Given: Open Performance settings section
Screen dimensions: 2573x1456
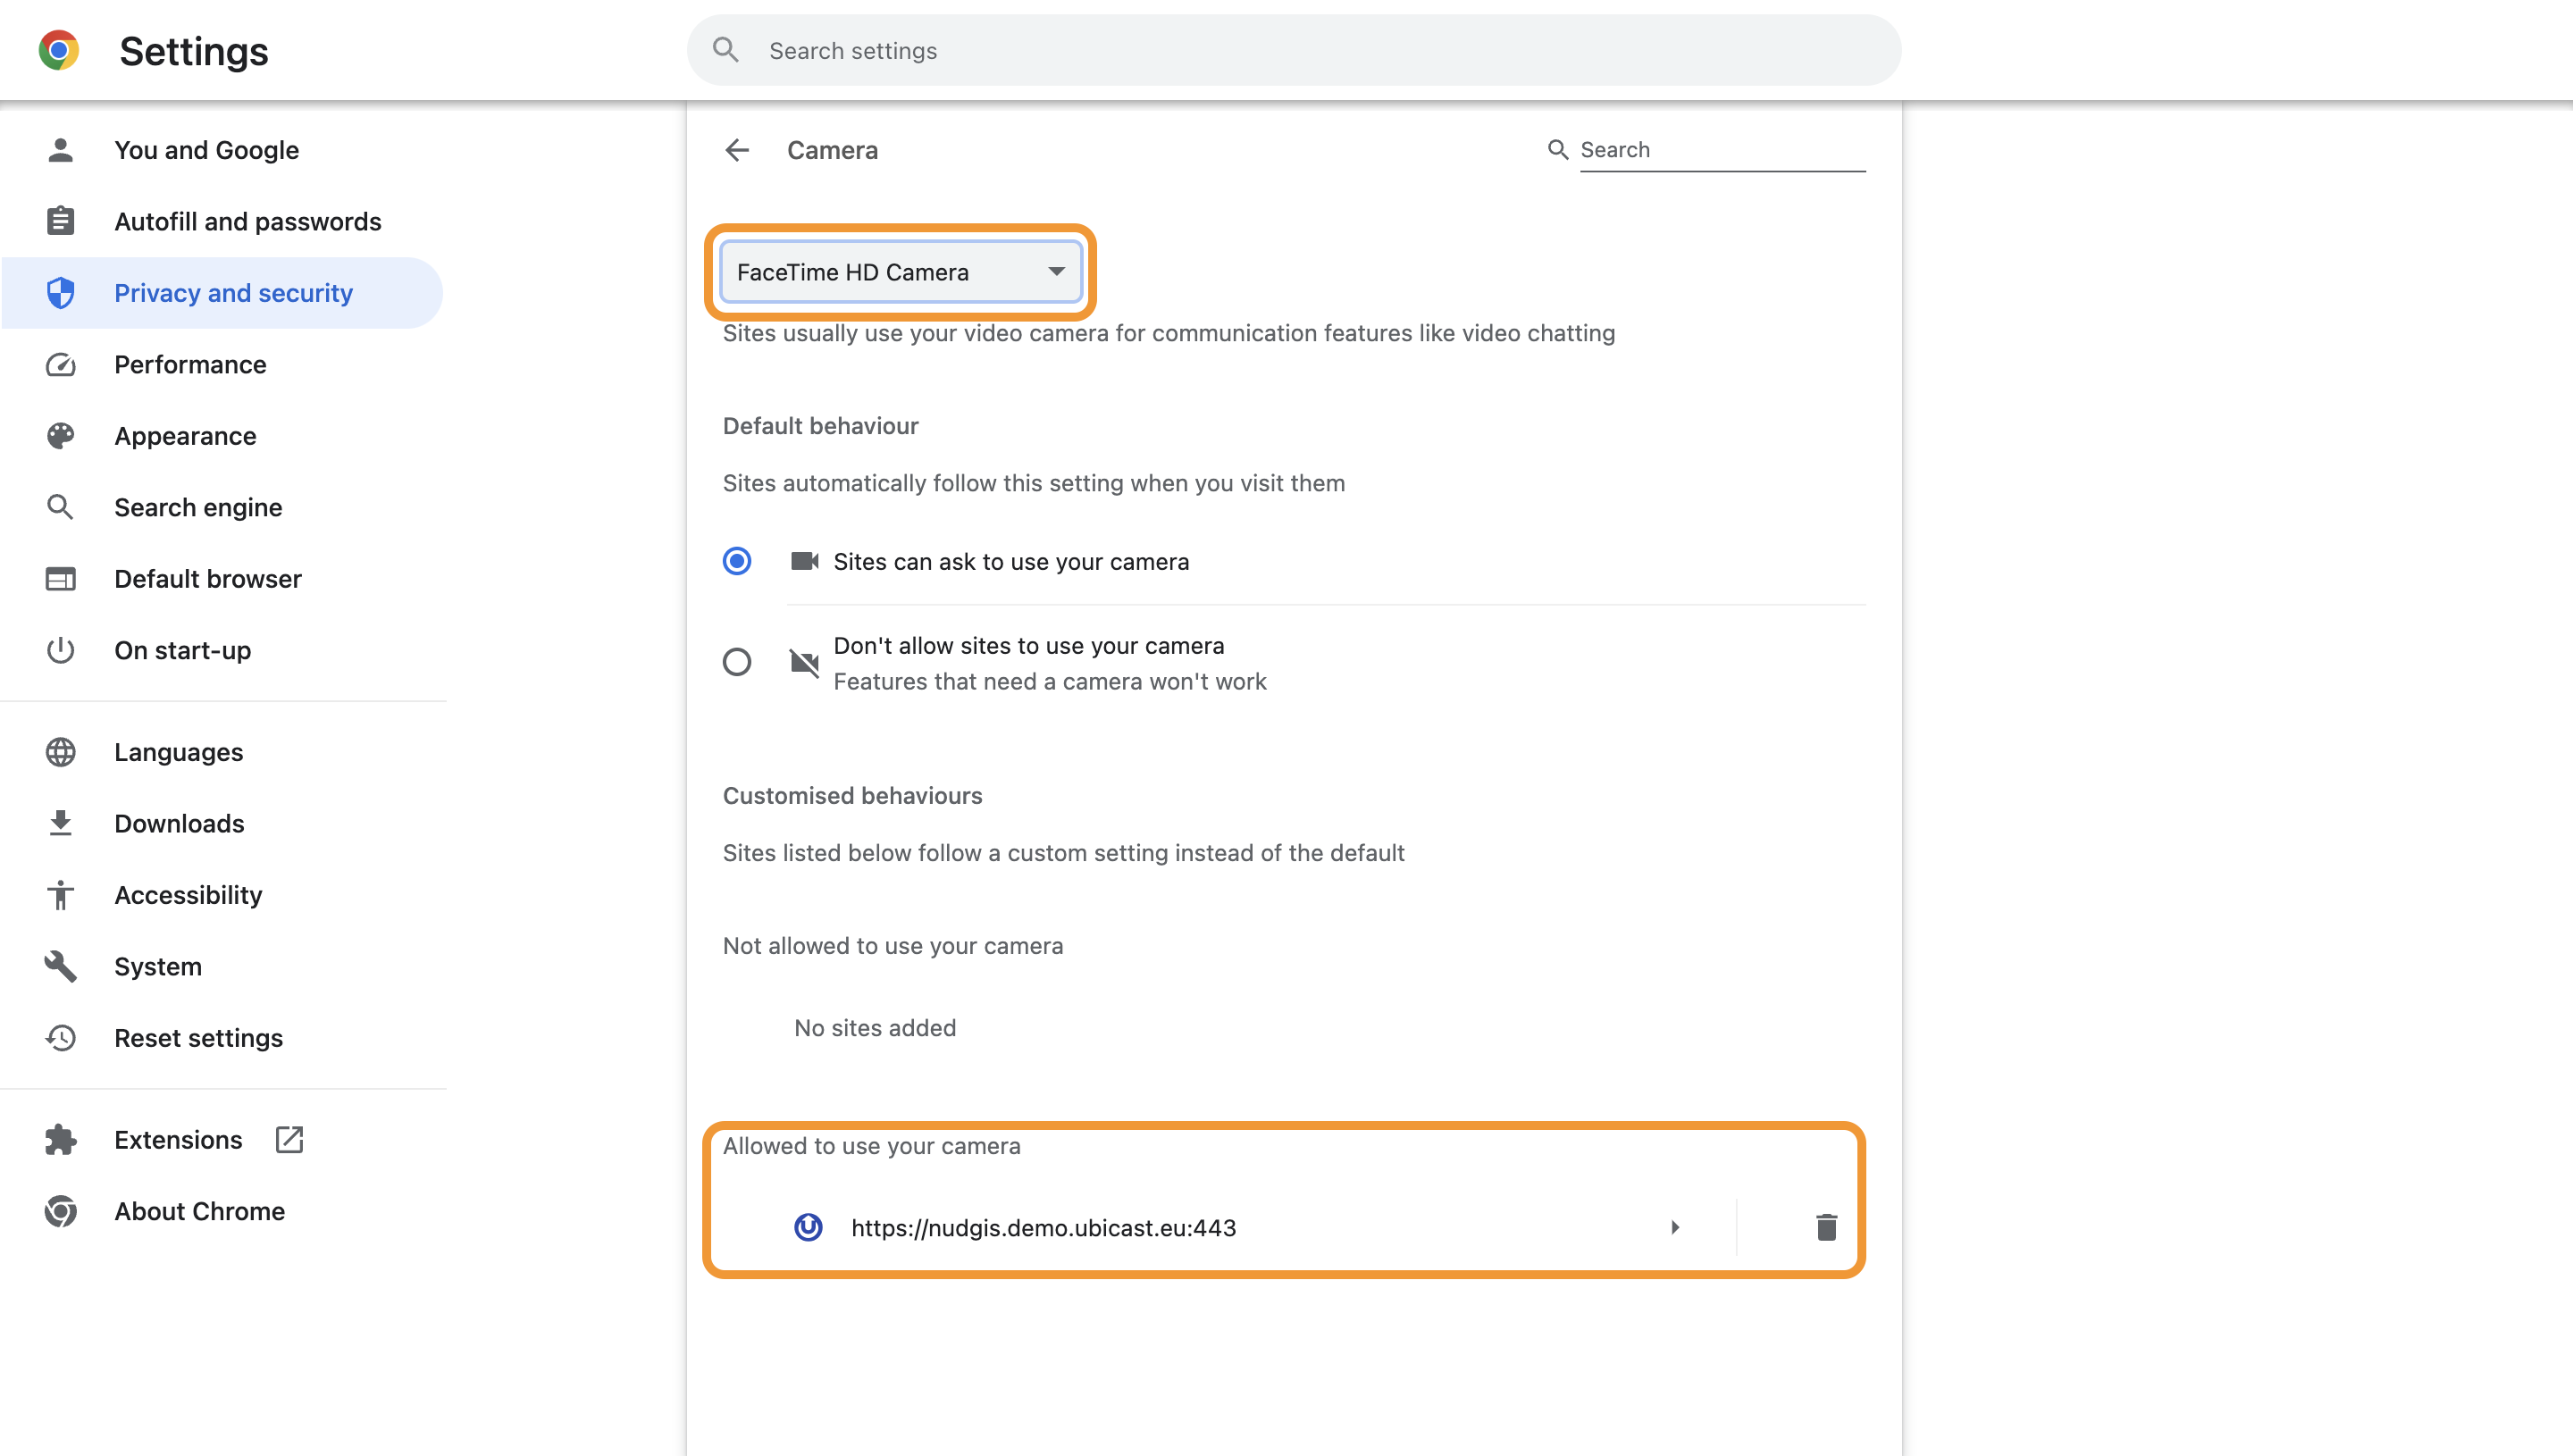Looking at the screenshot, I should [222, 364].
